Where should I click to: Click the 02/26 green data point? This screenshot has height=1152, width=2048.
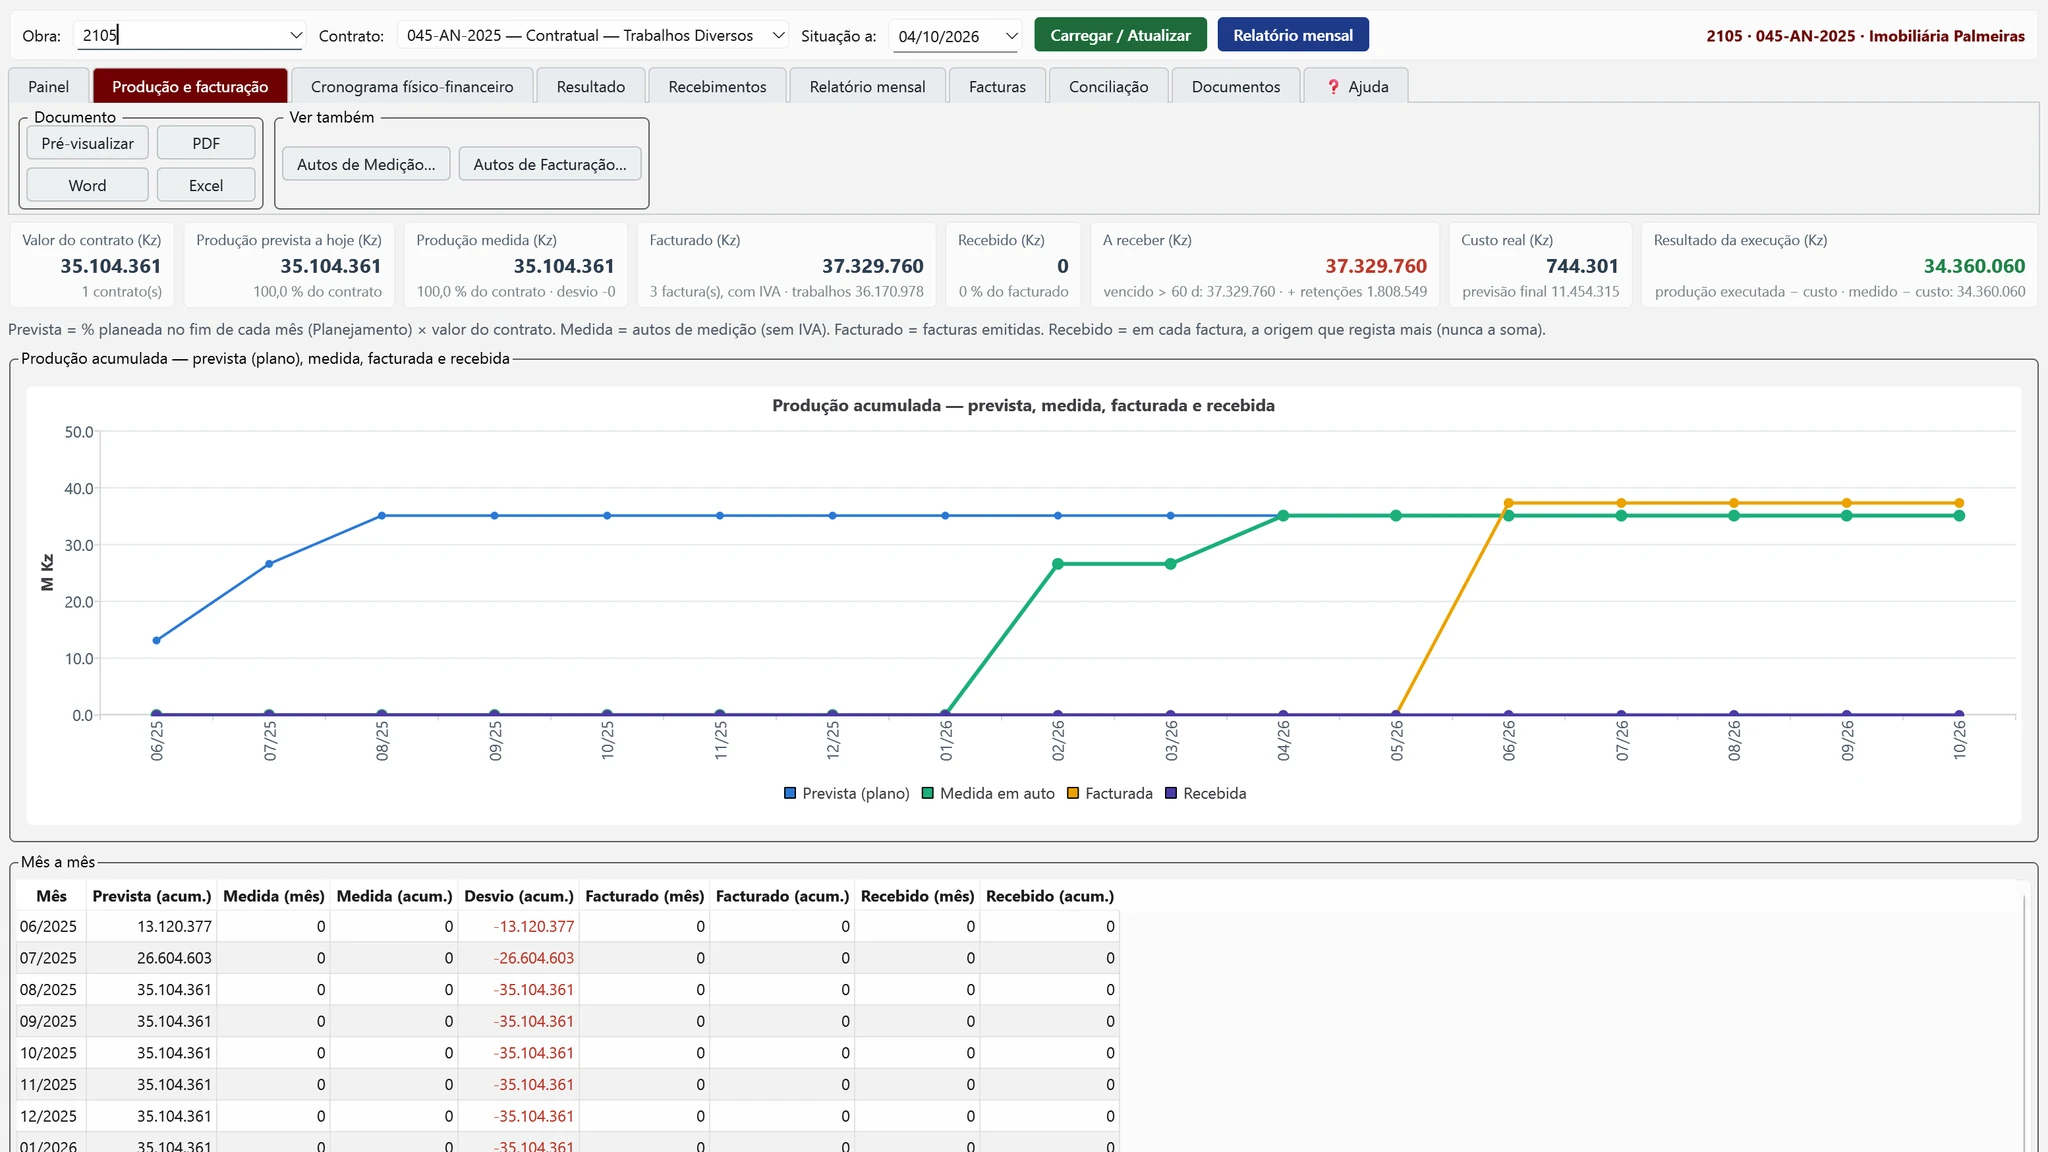click(x=1058, y=564)
